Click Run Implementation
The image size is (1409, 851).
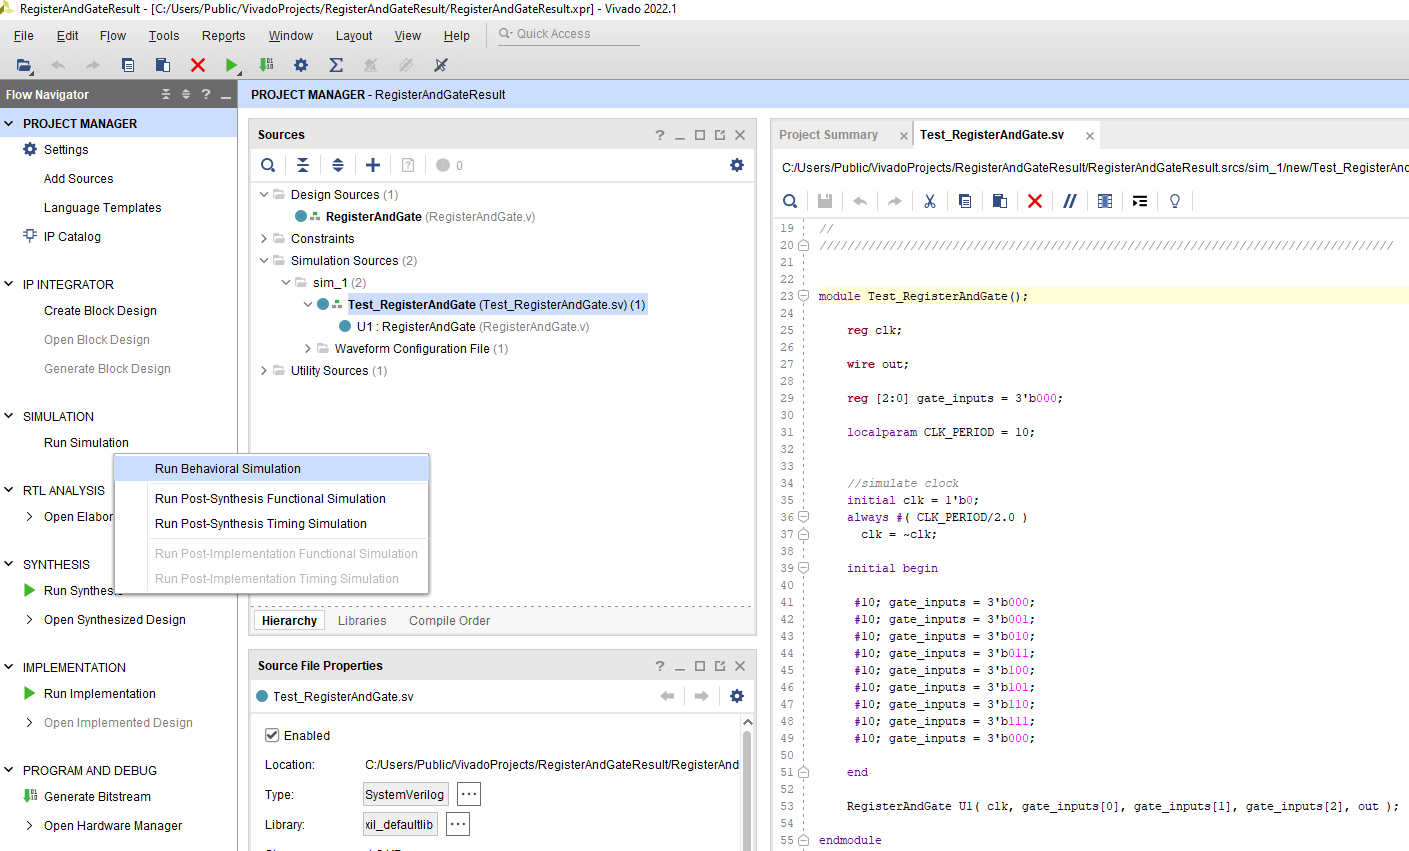[x=99, y=693]
